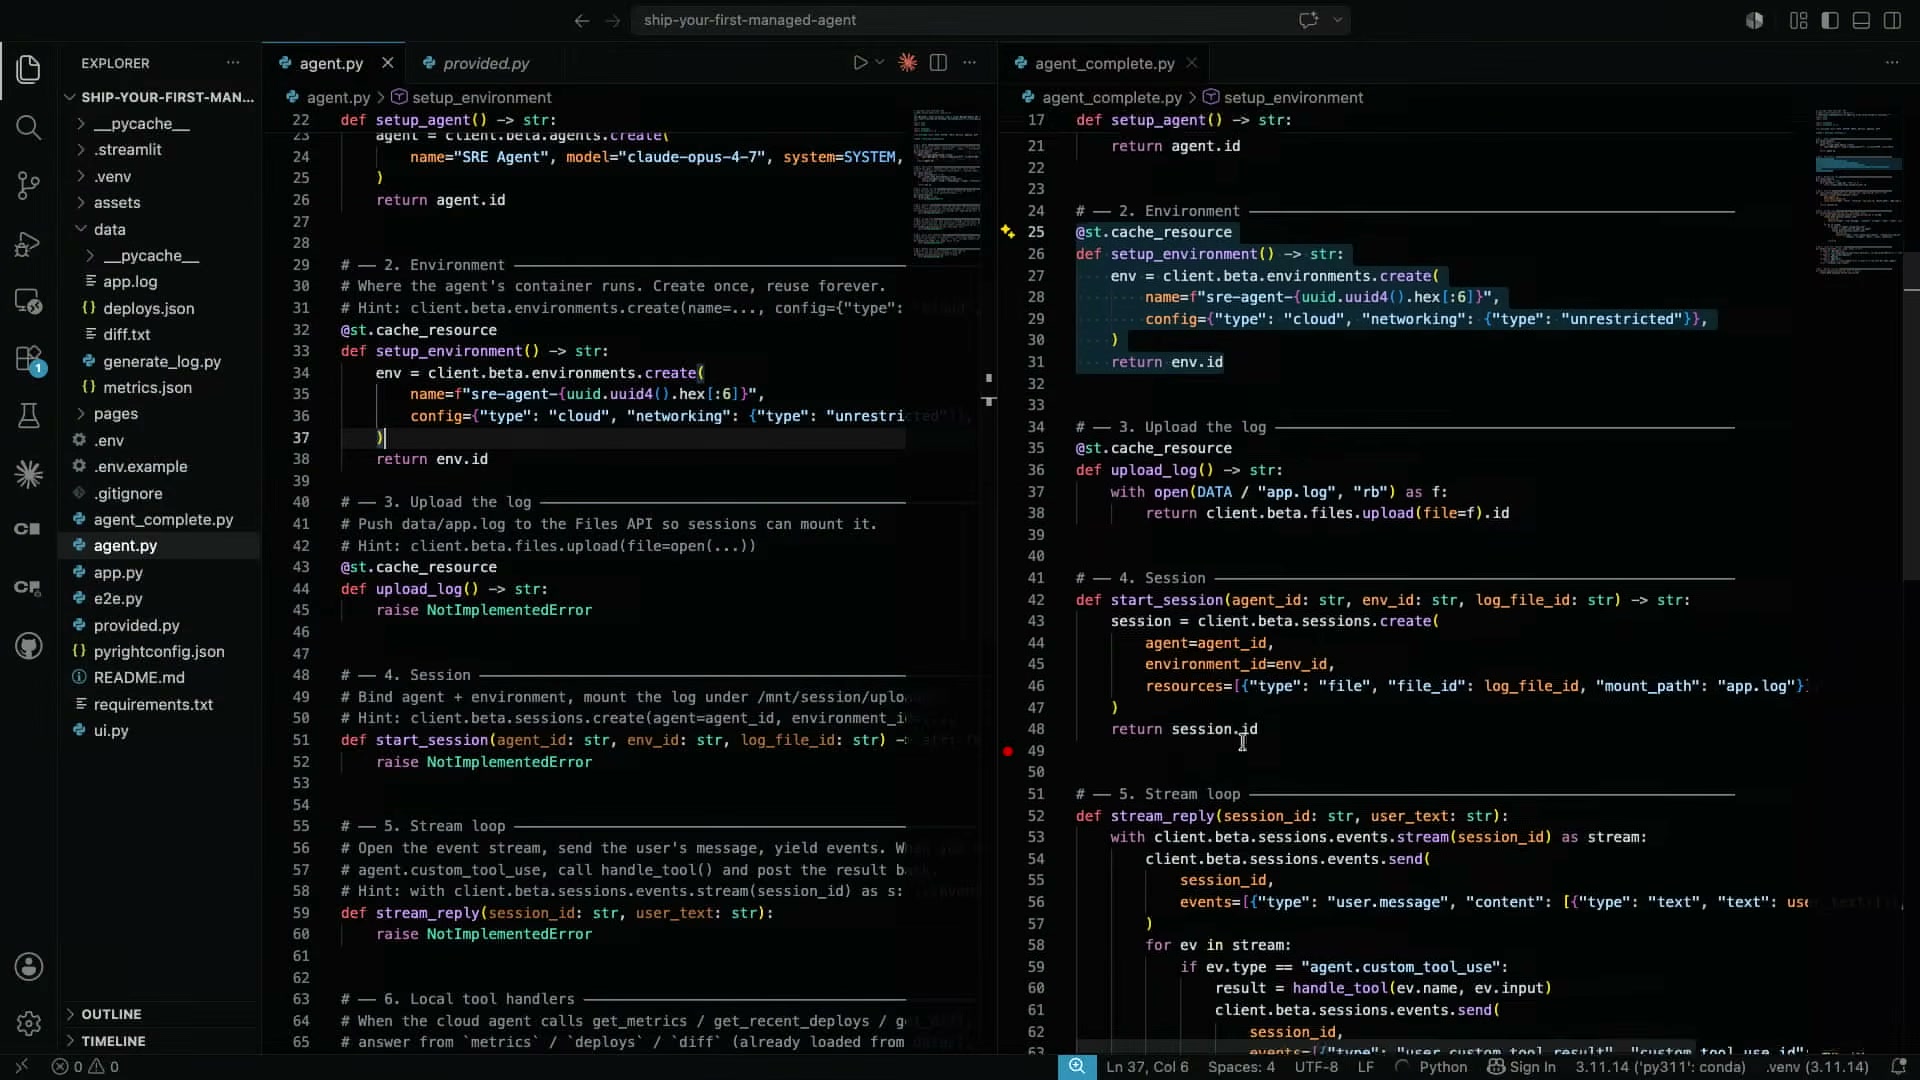Screen dimensions: 1920x1080
Task: Go forward in navigation history
Action: pos(612,20)
